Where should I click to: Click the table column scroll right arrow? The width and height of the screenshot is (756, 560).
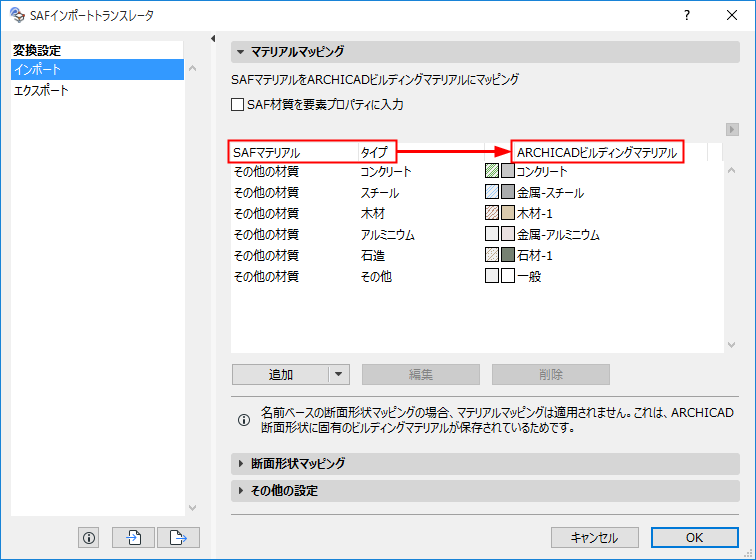pos(732,129)
